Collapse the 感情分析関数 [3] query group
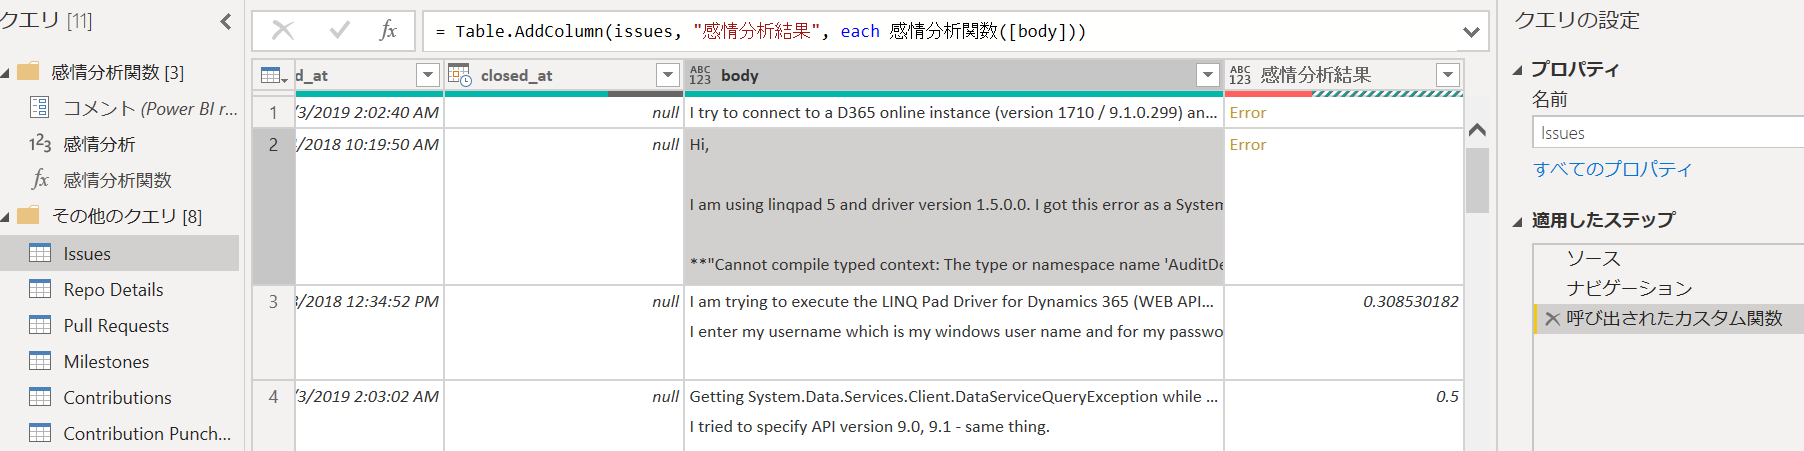The image size is (1804, 451). click(x=6, y=73)
